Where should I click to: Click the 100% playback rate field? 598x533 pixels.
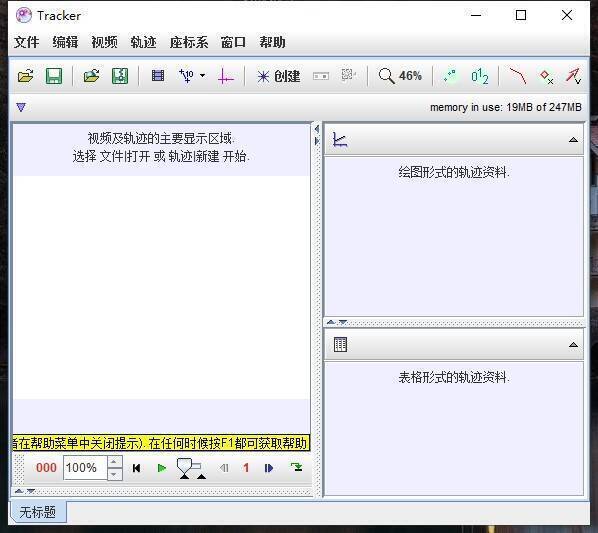tap(85, 468)
